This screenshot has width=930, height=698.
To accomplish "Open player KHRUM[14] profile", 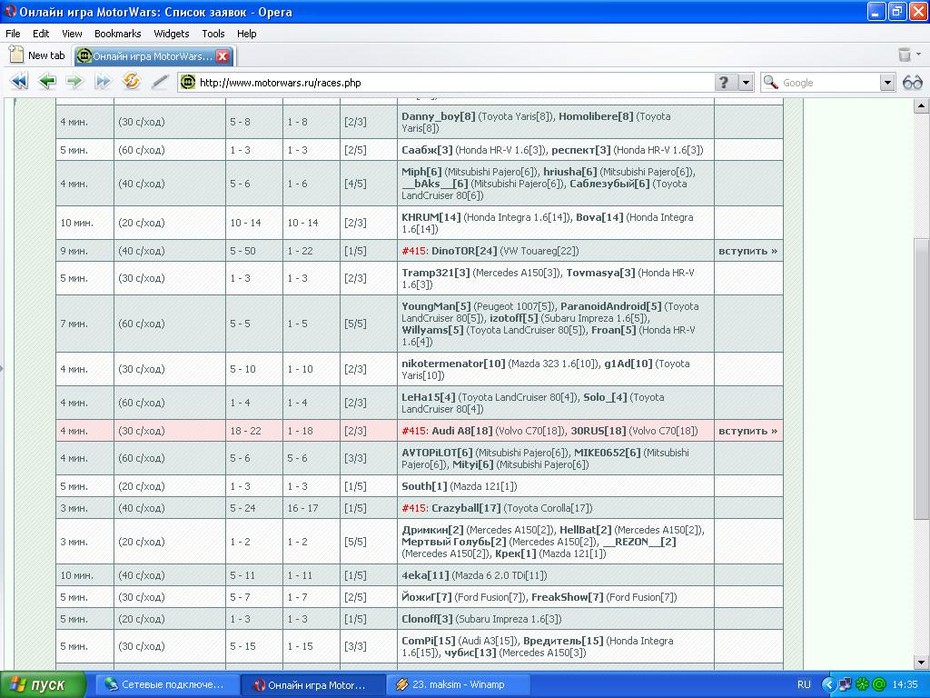I will click(431, 217).
